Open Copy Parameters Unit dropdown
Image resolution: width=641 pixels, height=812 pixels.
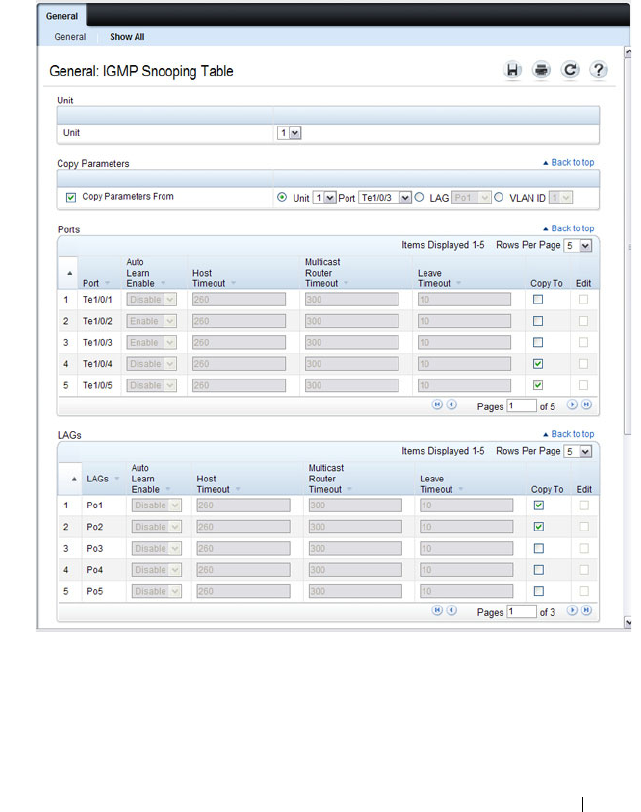325,198
